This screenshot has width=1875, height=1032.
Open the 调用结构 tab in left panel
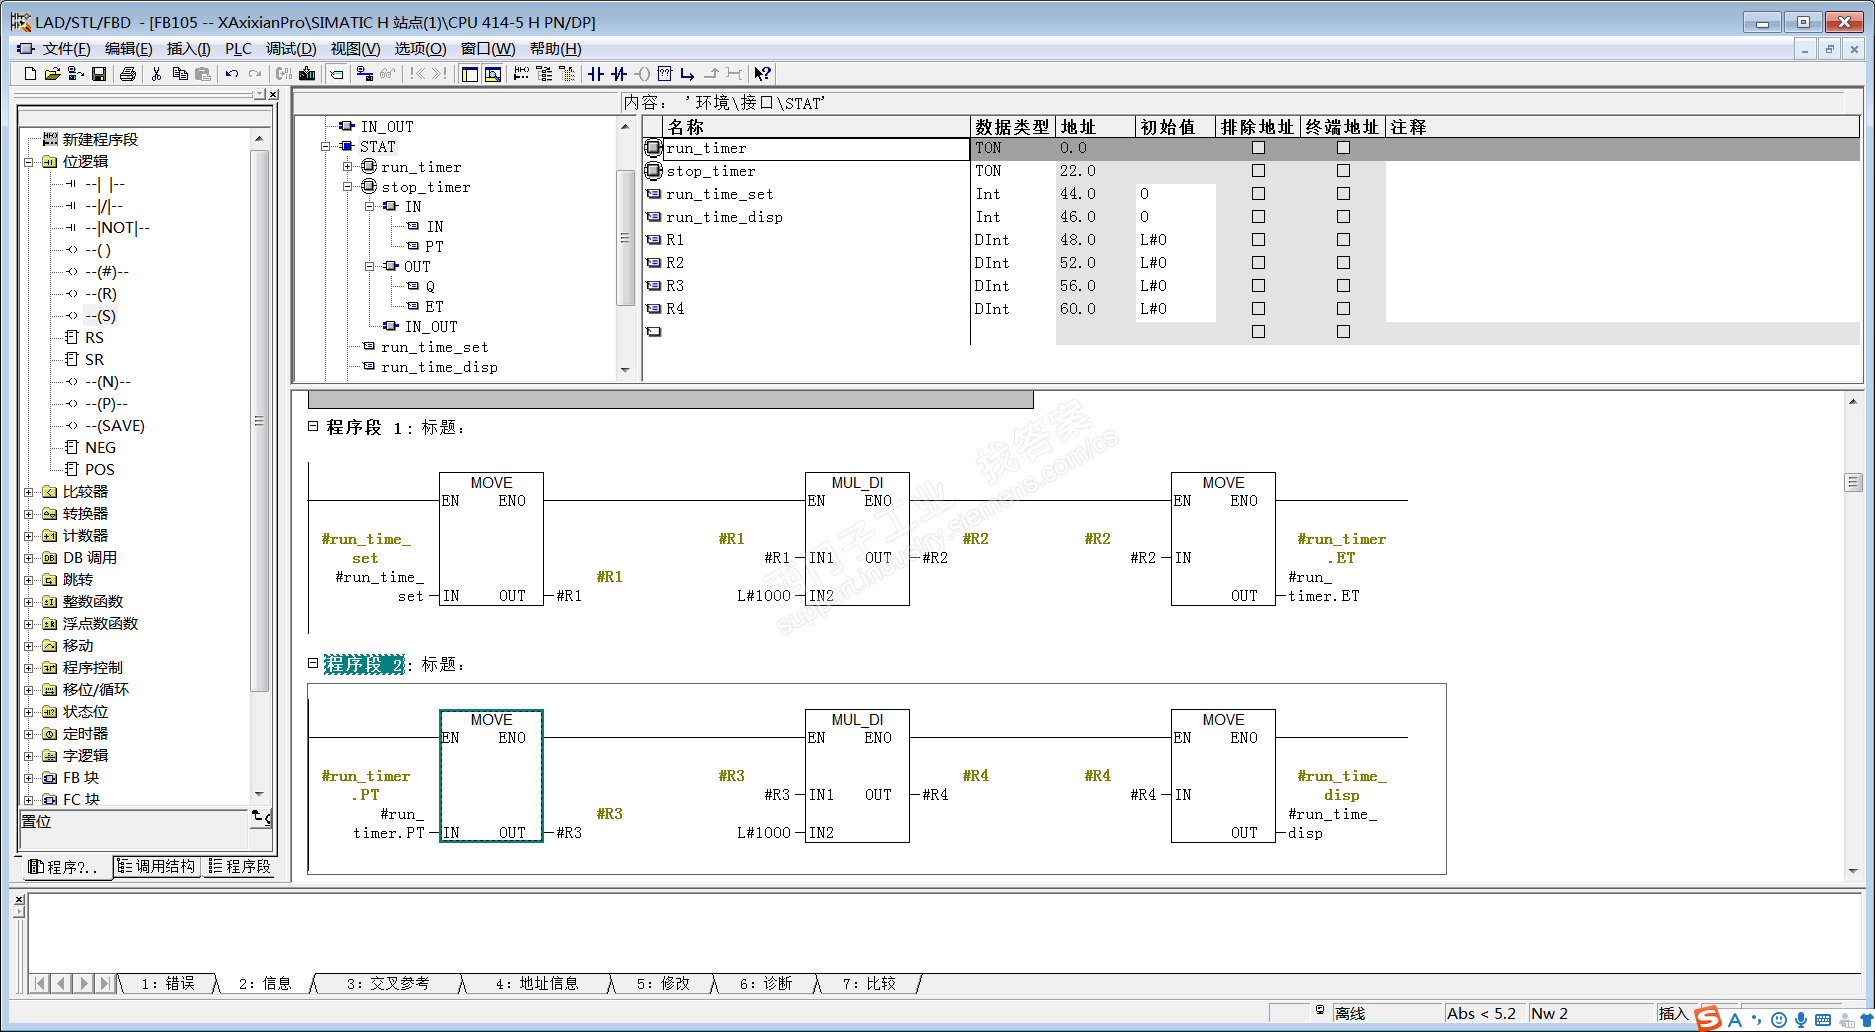[x=157, y=866]
